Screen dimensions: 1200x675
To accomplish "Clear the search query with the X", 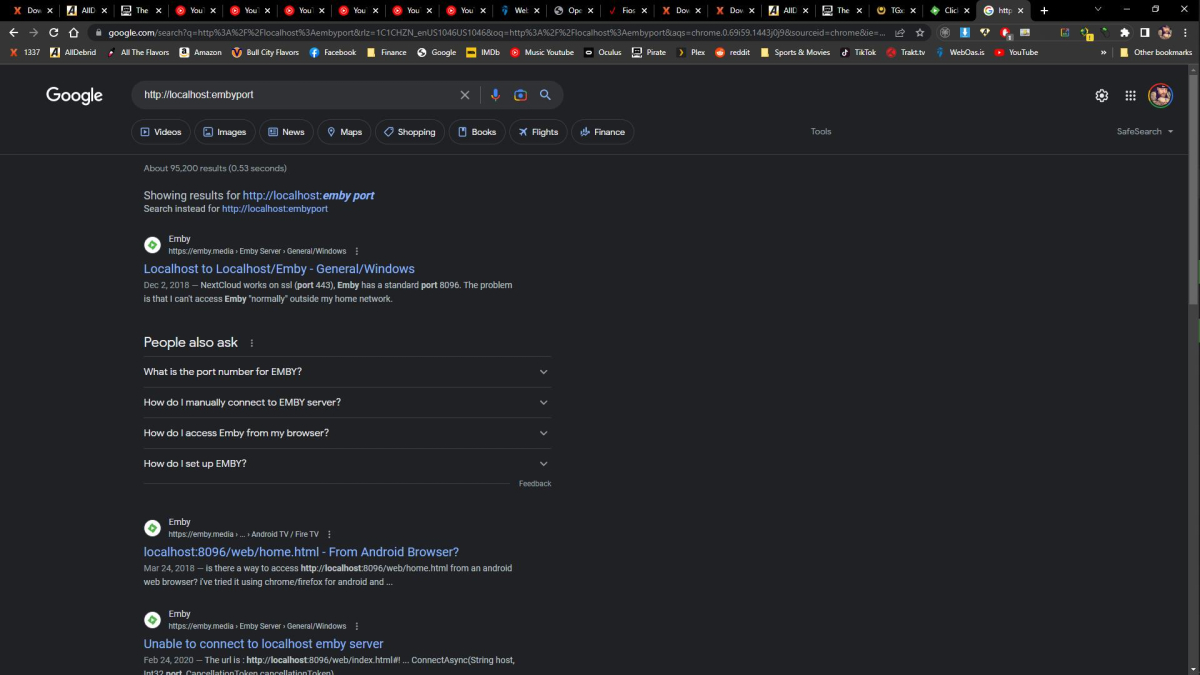I will [464, 94].
